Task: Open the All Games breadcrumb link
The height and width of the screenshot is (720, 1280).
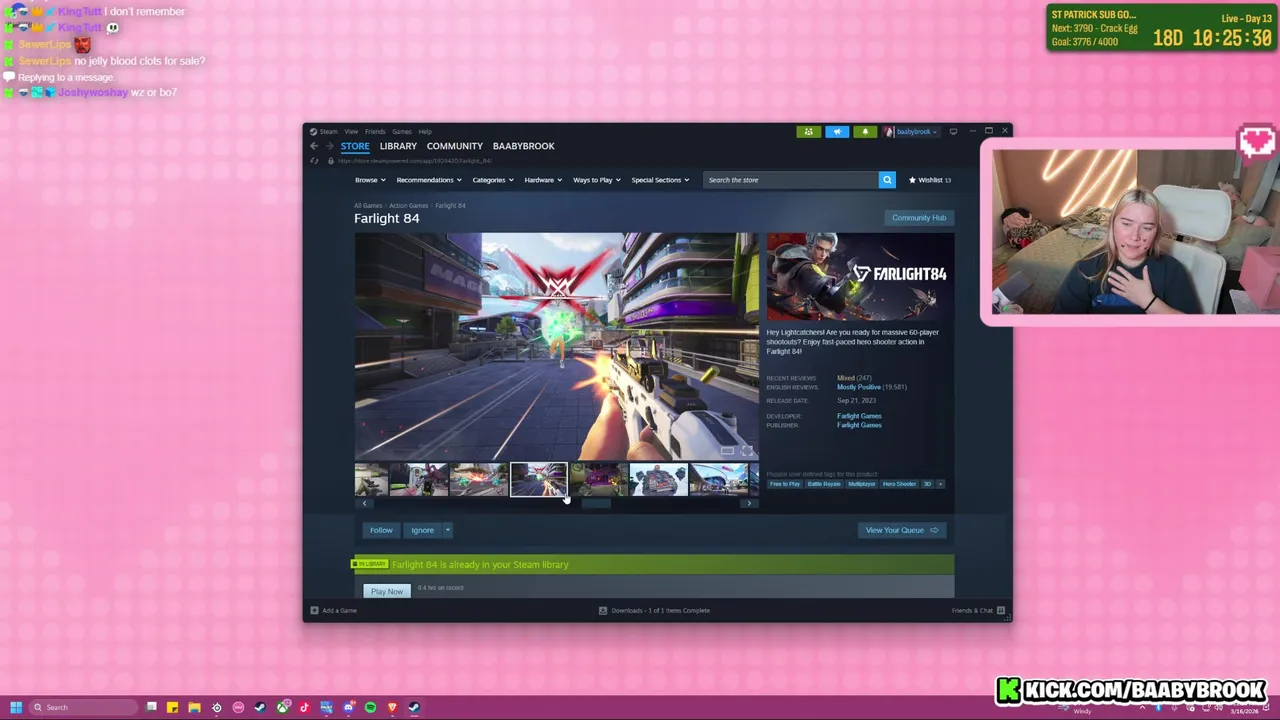Action: point(367,206)
